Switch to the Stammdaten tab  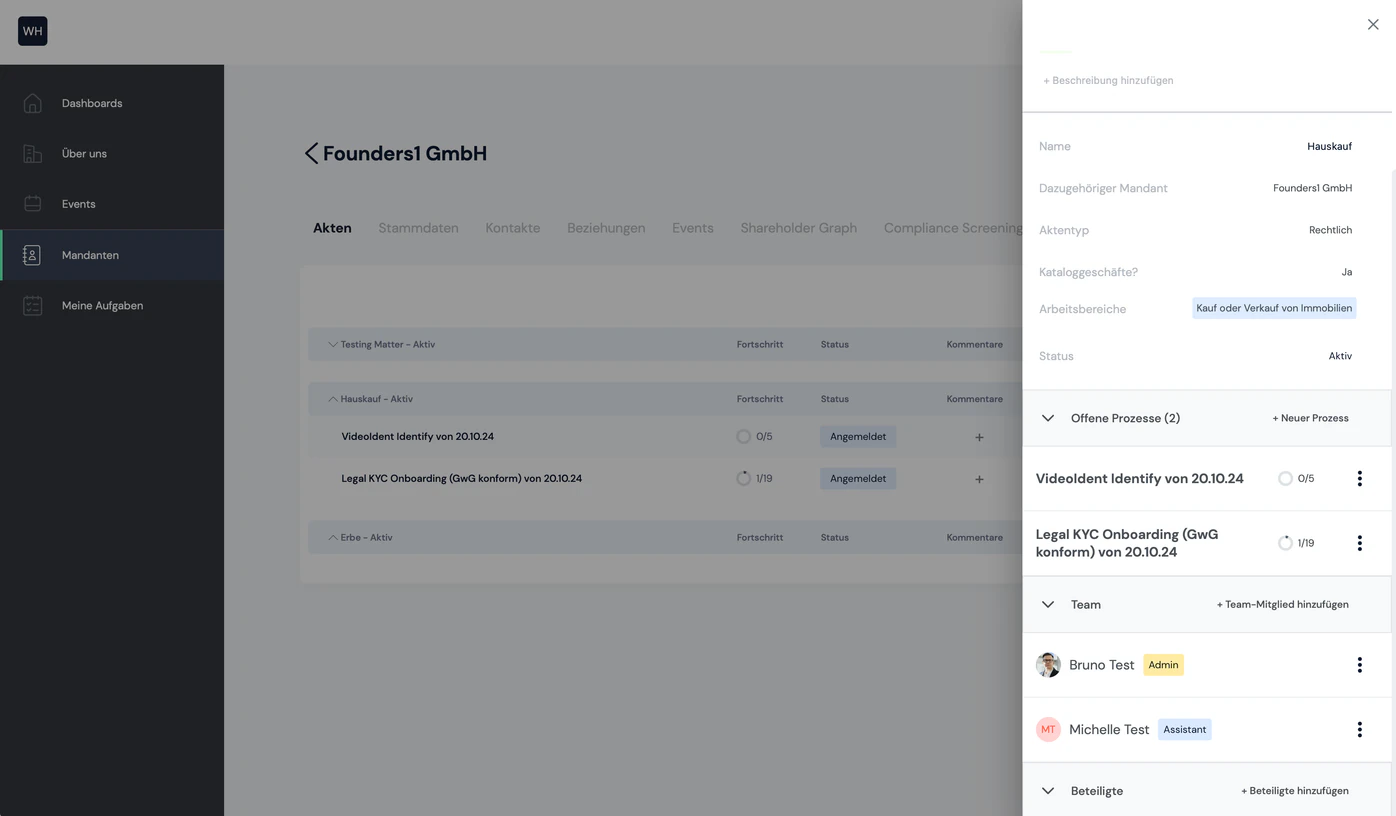coord(418,228)
